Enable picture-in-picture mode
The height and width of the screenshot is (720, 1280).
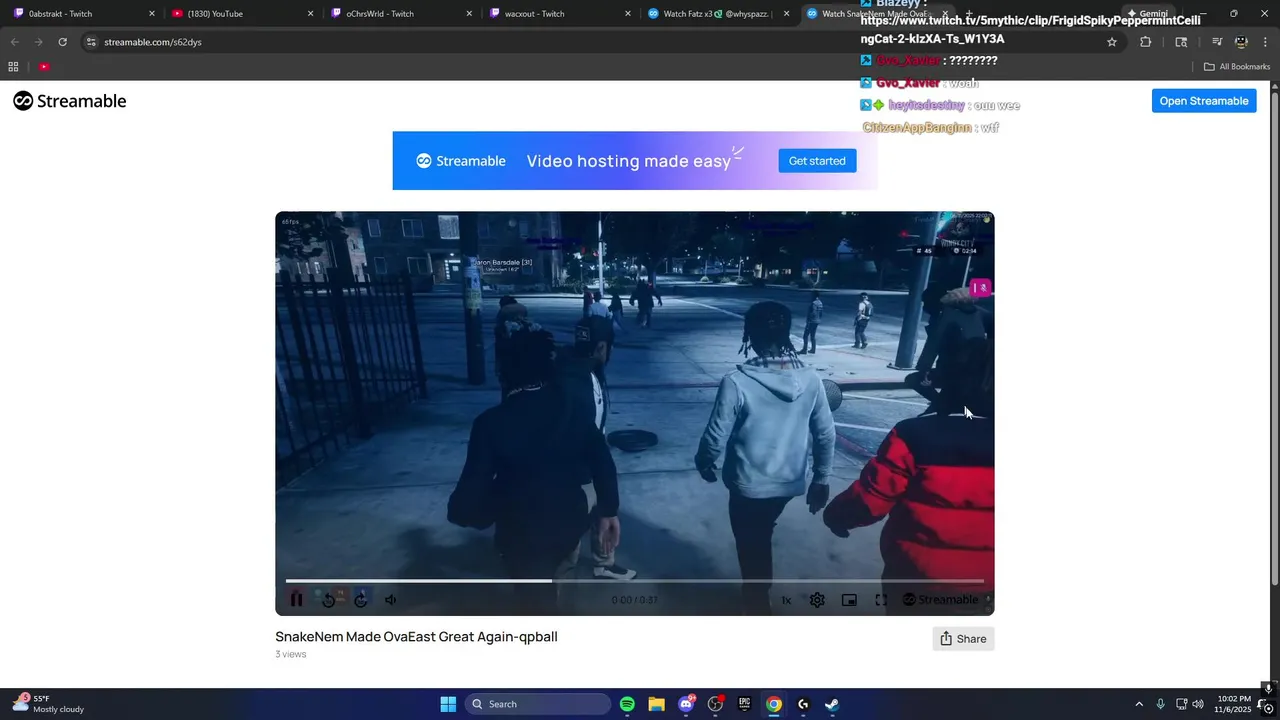click(849, 600)
